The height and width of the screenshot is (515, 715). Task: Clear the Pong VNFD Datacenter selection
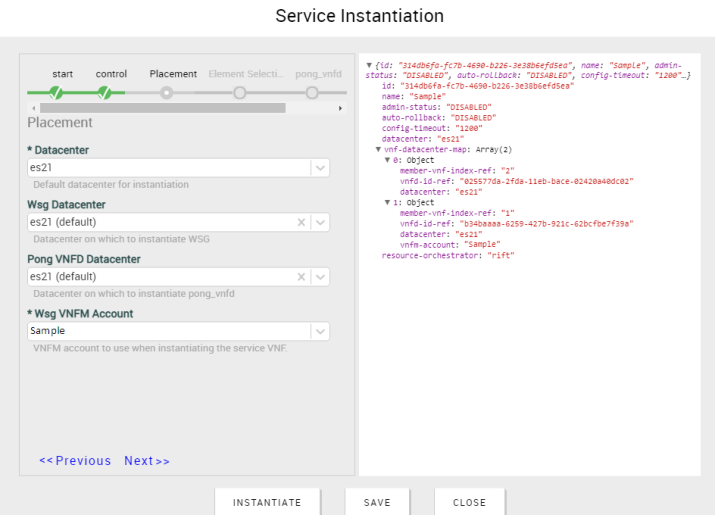click(x=301, y=277)
